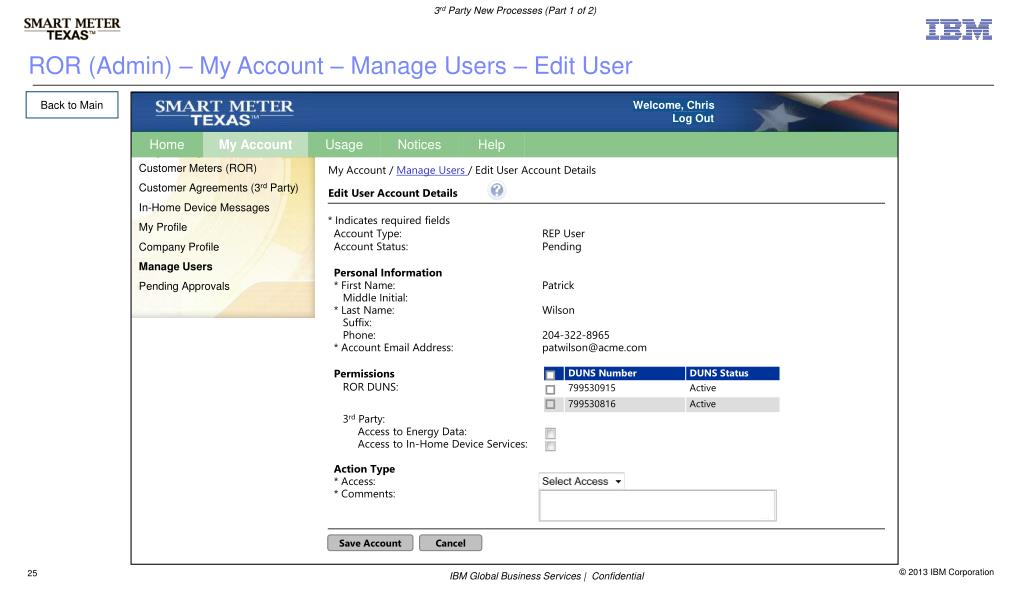Open Customer Agreements (3rd Party) in sidebar
Image resolution: width=1023 pixels, height=590 pixels.
click(219, 188)
